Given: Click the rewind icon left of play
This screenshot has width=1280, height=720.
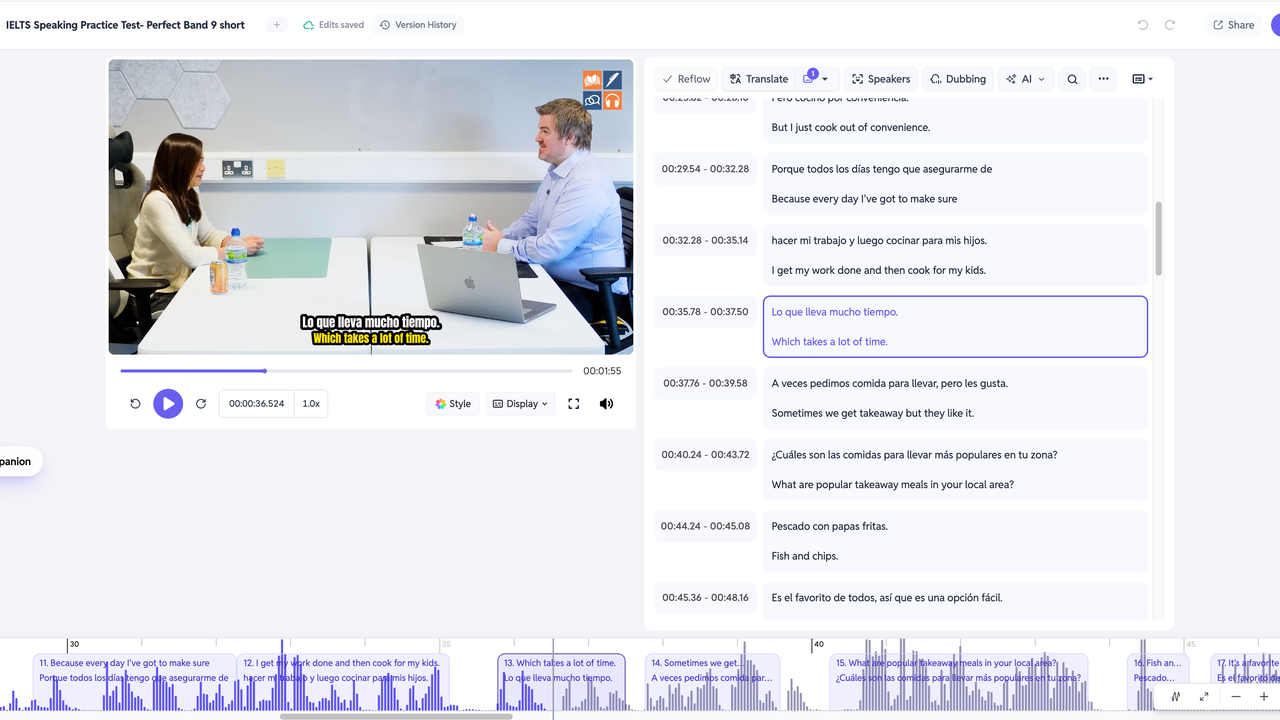Looking at the screenshot, I should [135, 404].
